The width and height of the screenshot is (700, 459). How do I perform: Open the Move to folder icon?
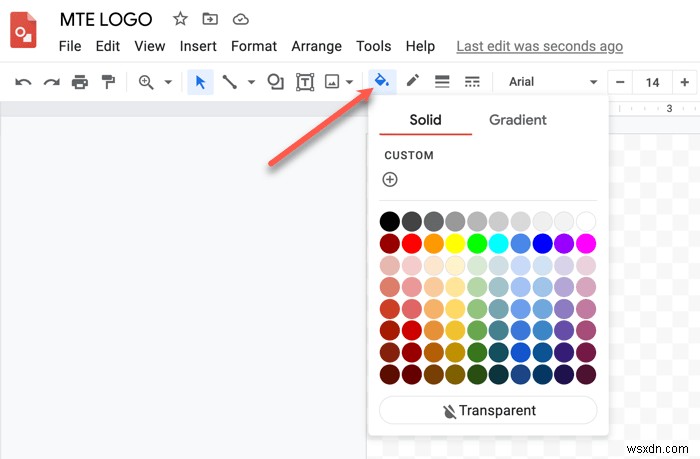[210, 19]
